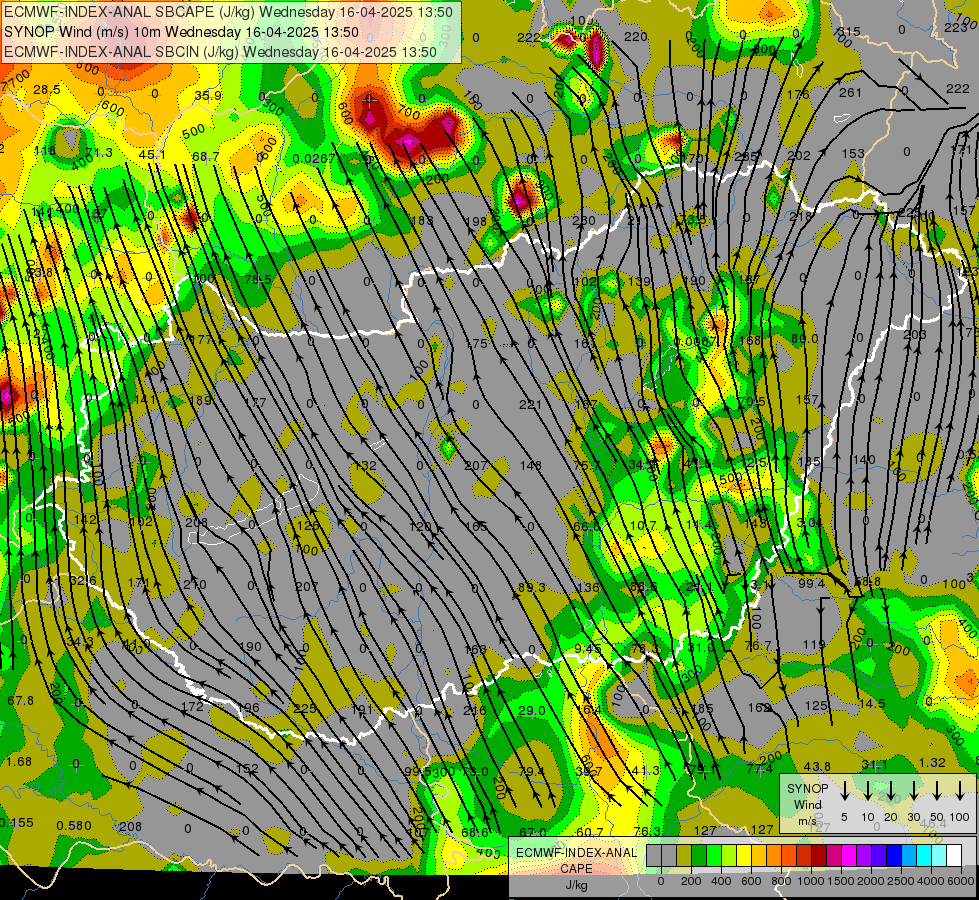Pick the dark green swatch in the CAPE legend

699,856
